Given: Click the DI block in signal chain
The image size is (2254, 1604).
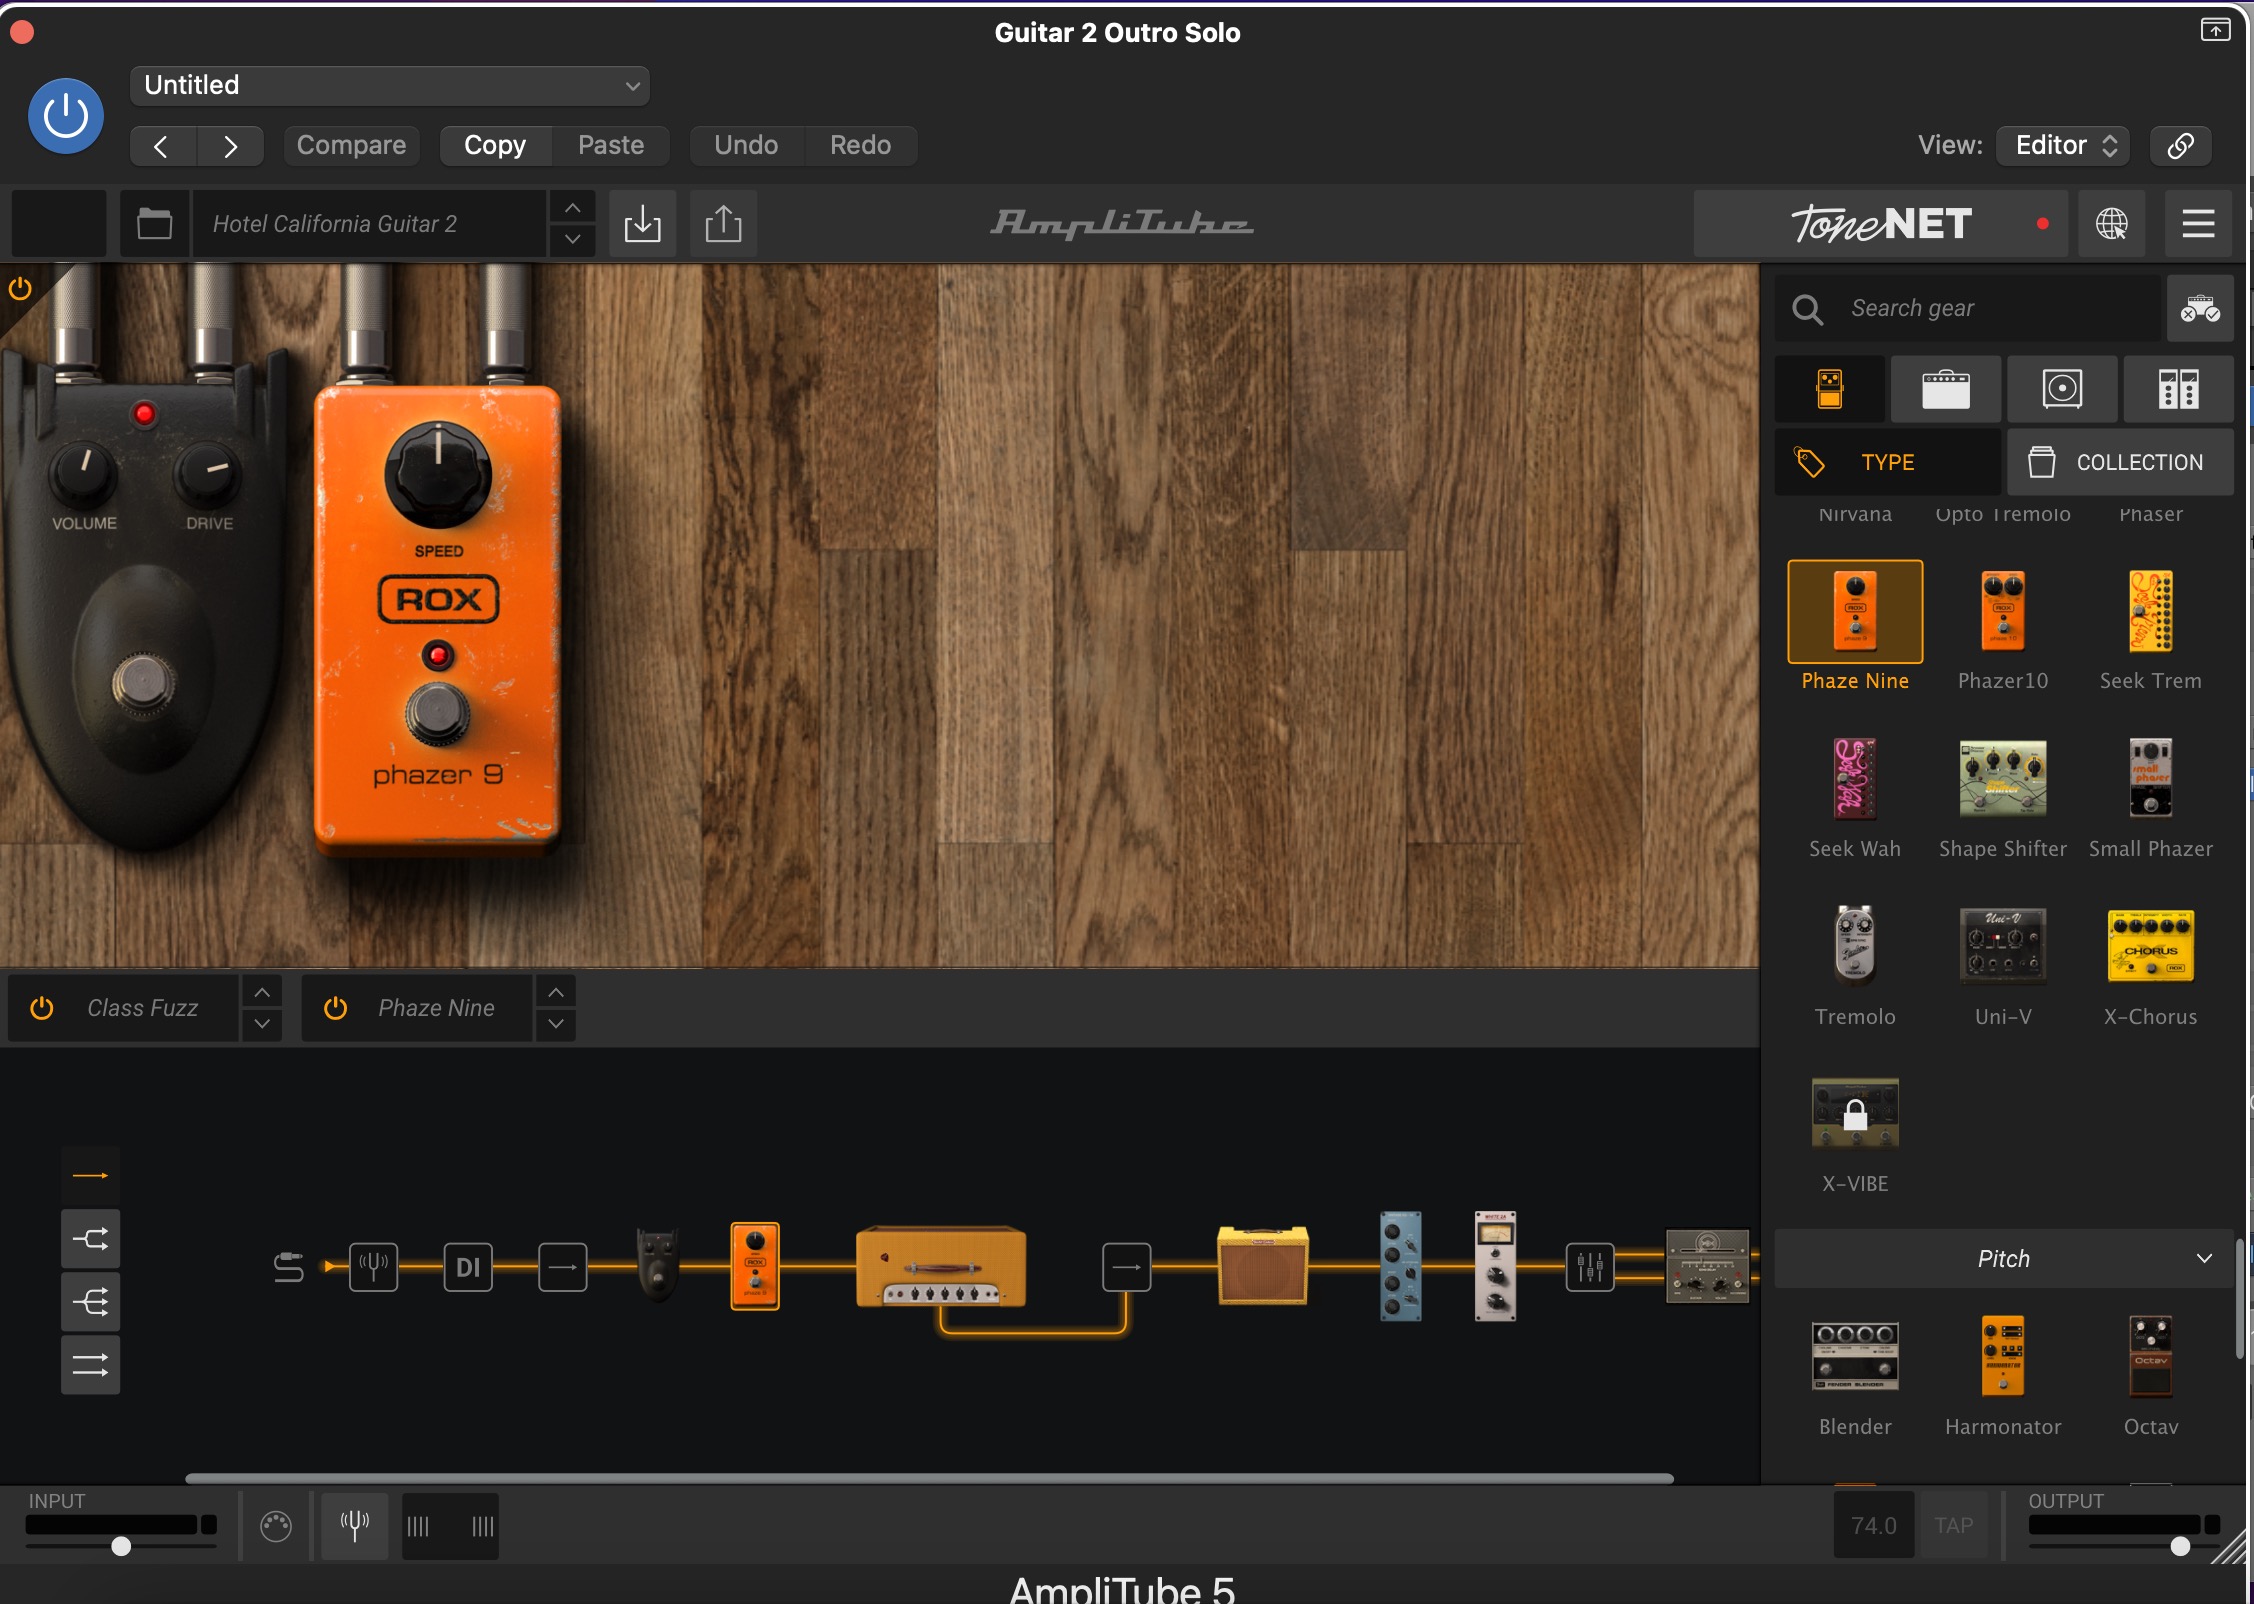Looking at the screenshot, I should click(x=467, y=1267).
